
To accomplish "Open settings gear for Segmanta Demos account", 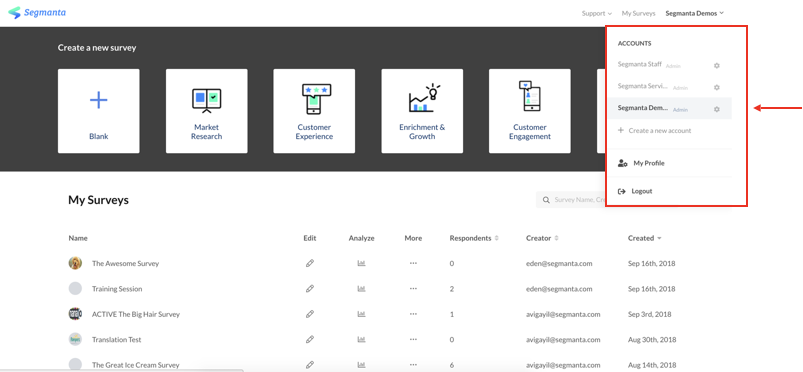I will 716,109.
